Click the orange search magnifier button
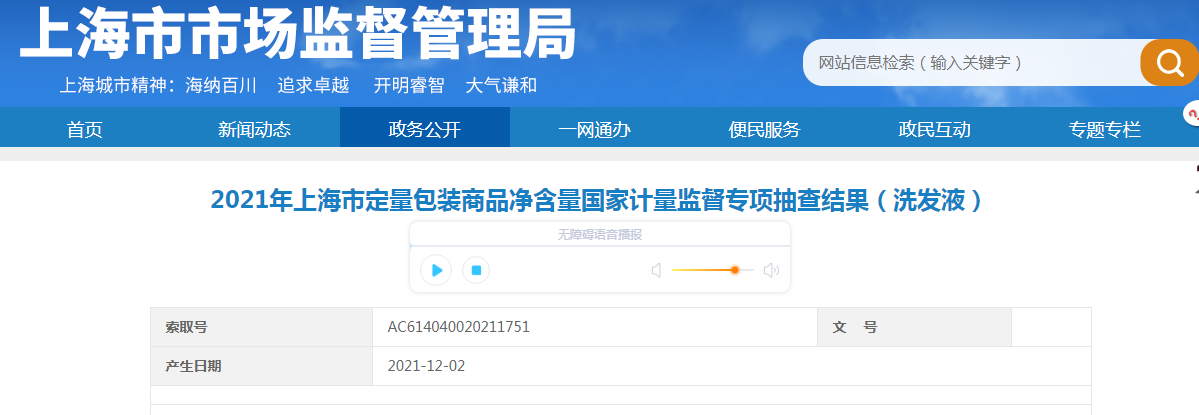Image resolution: width=1199 pixels, height=415 pixels. tap(1169, 63)
